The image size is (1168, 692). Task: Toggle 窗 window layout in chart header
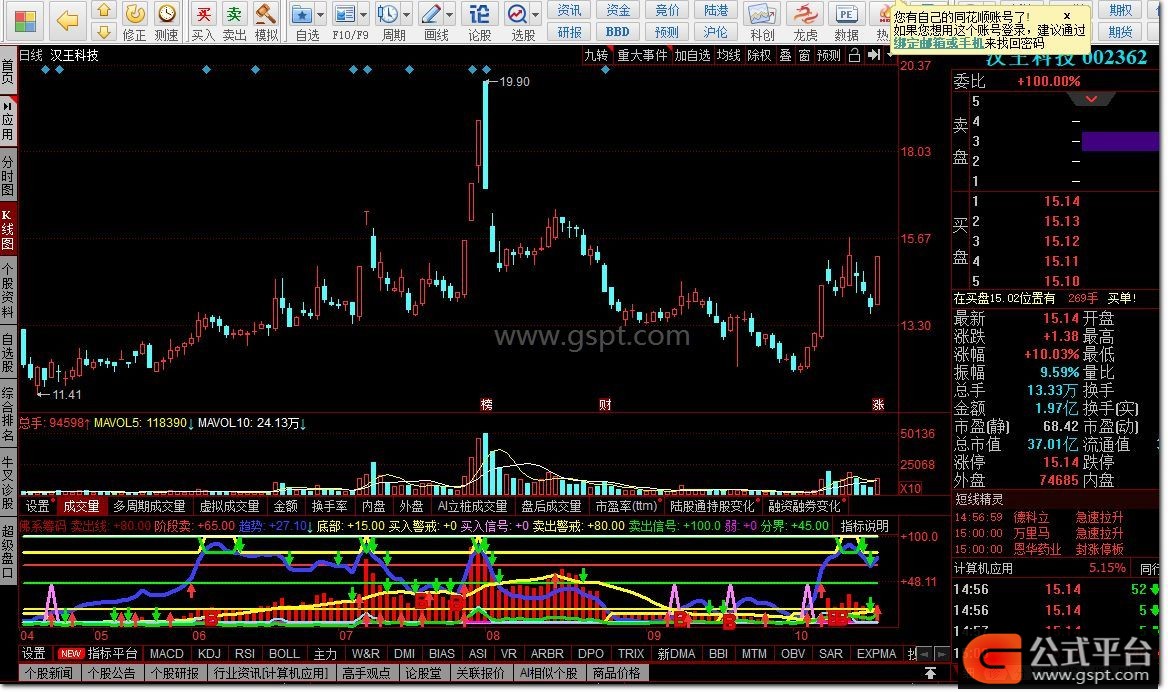pyautogui.click(x=804, y=55)
